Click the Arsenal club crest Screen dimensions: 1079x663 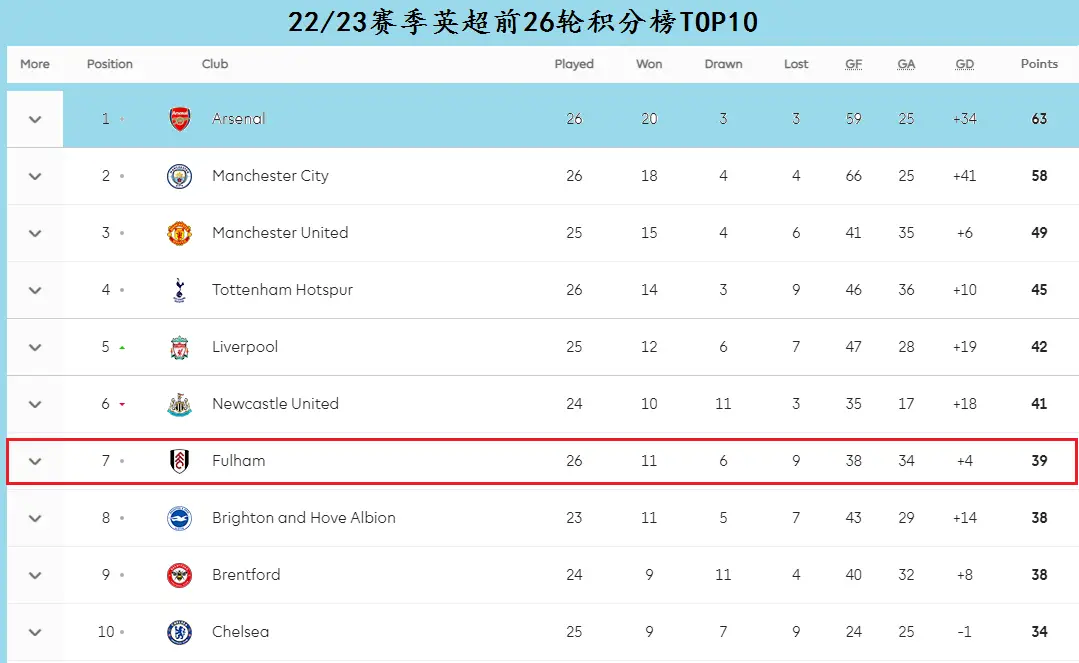[x=180, y=119]
